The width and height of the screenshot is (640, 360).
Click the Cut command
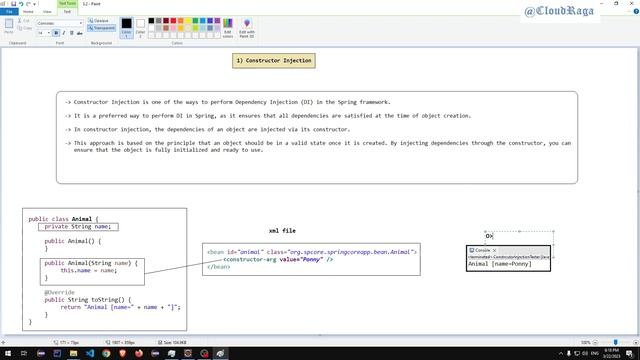[x=24, y=20]
